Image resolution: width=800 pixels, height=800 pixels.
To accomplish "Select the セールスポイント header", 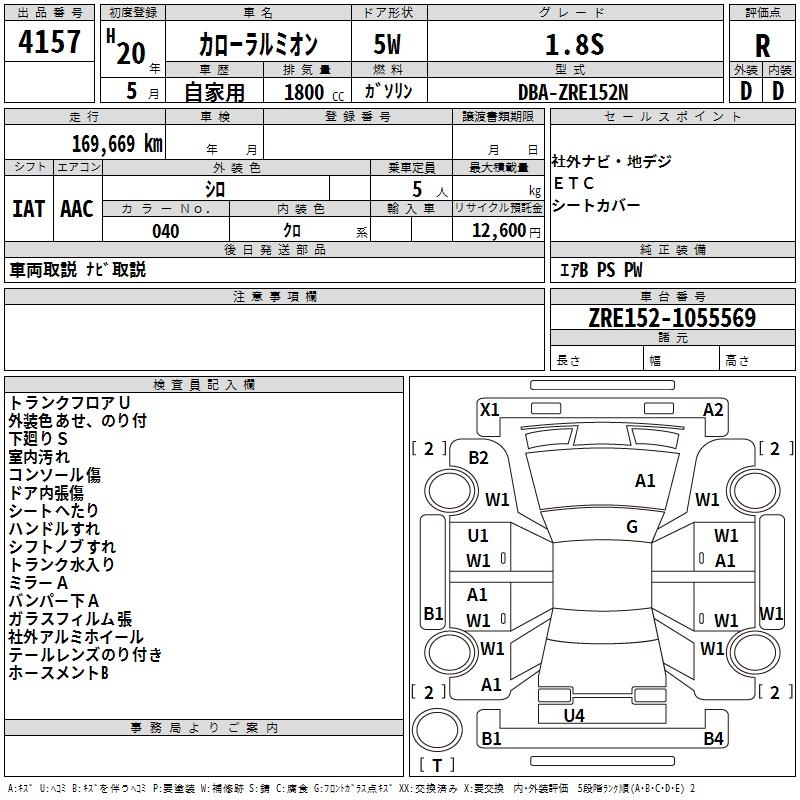I will point(672,116).
